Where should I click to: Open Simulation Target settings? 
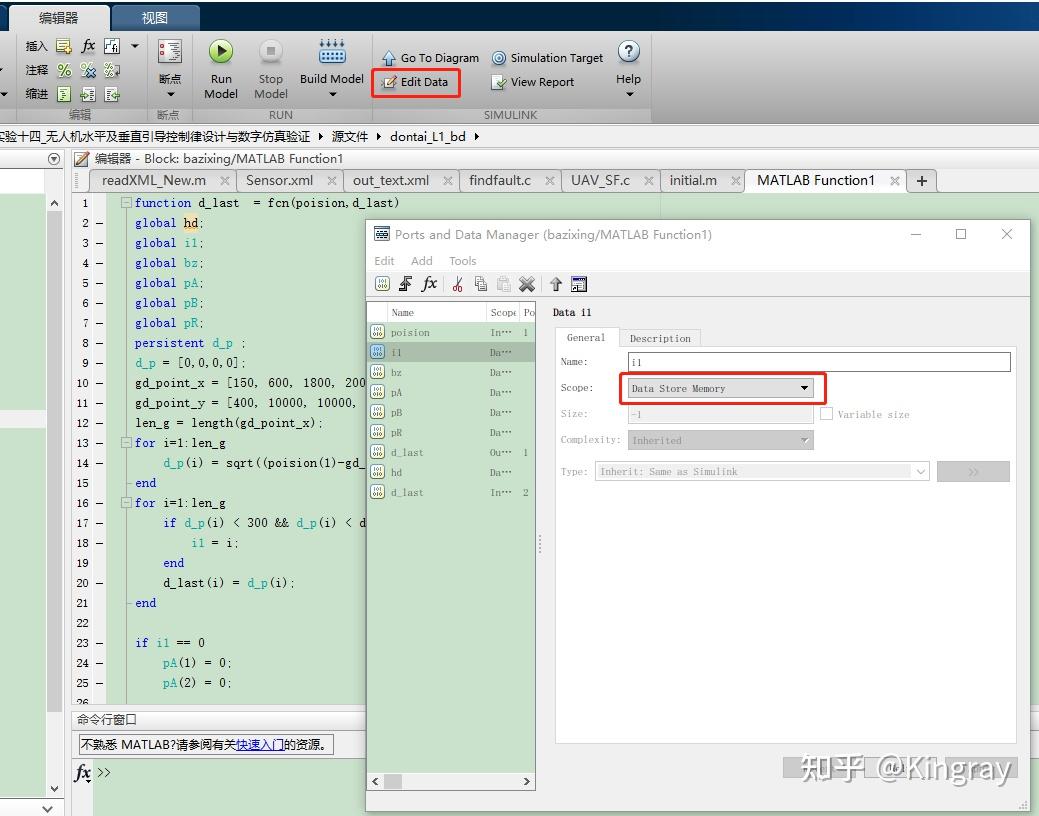[547, 58]
